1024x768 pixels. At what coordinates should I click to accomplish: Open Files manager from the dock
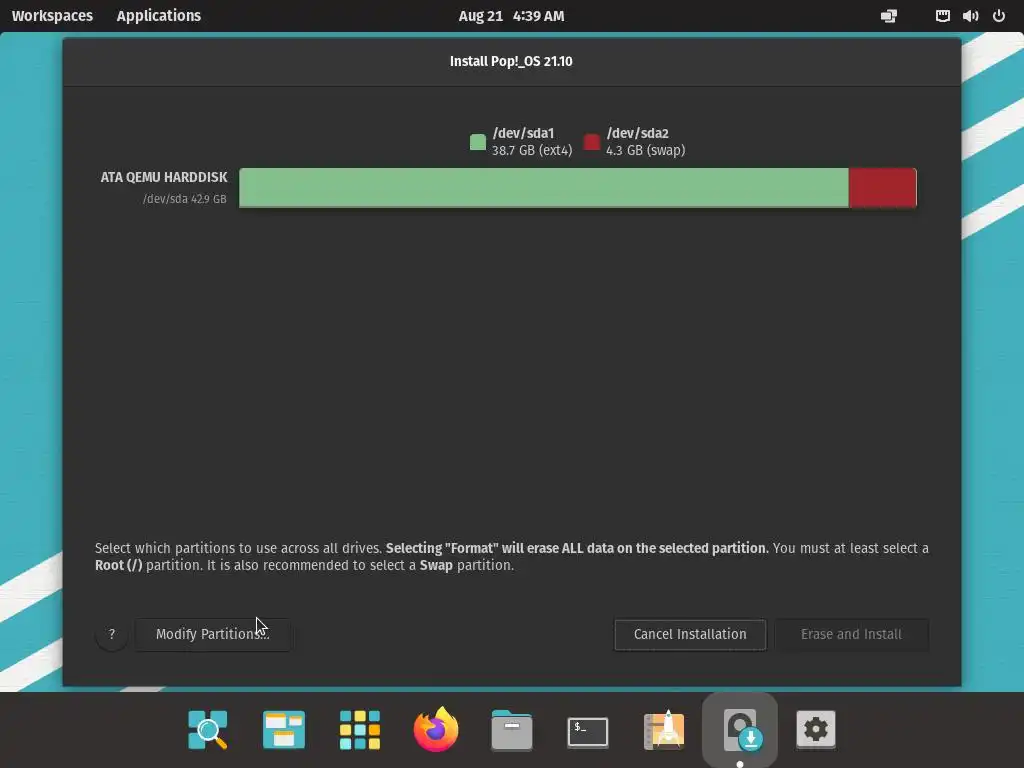click(x=511, y=730)
